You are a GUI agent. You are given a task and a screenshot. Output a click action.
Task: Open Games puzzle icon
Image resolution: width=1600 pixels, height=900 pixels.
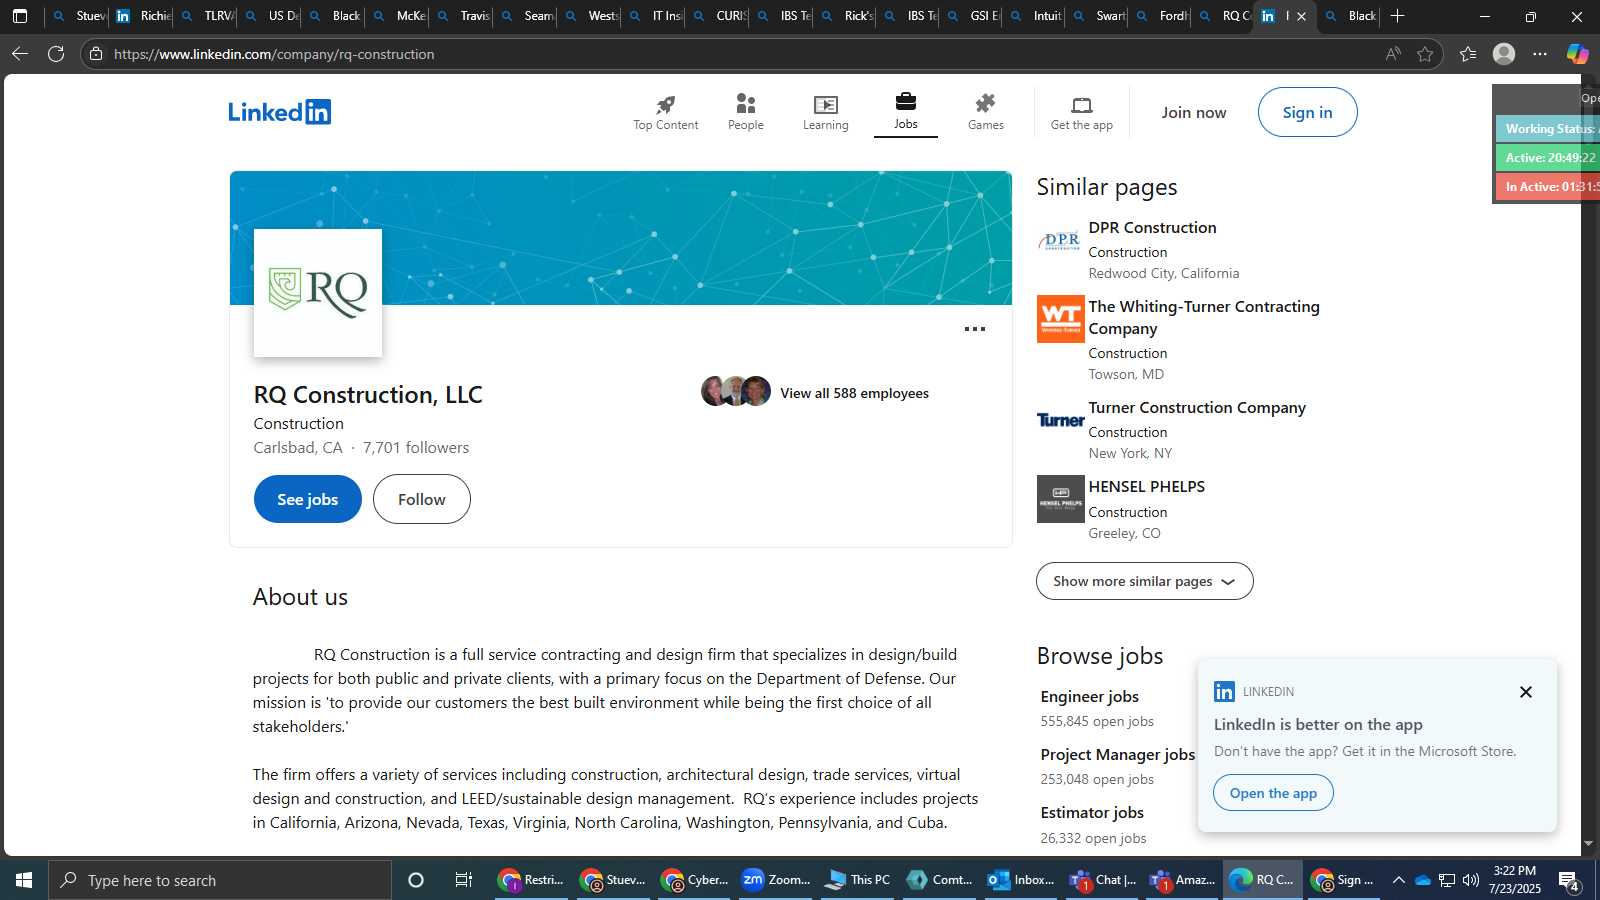(985, 103)
